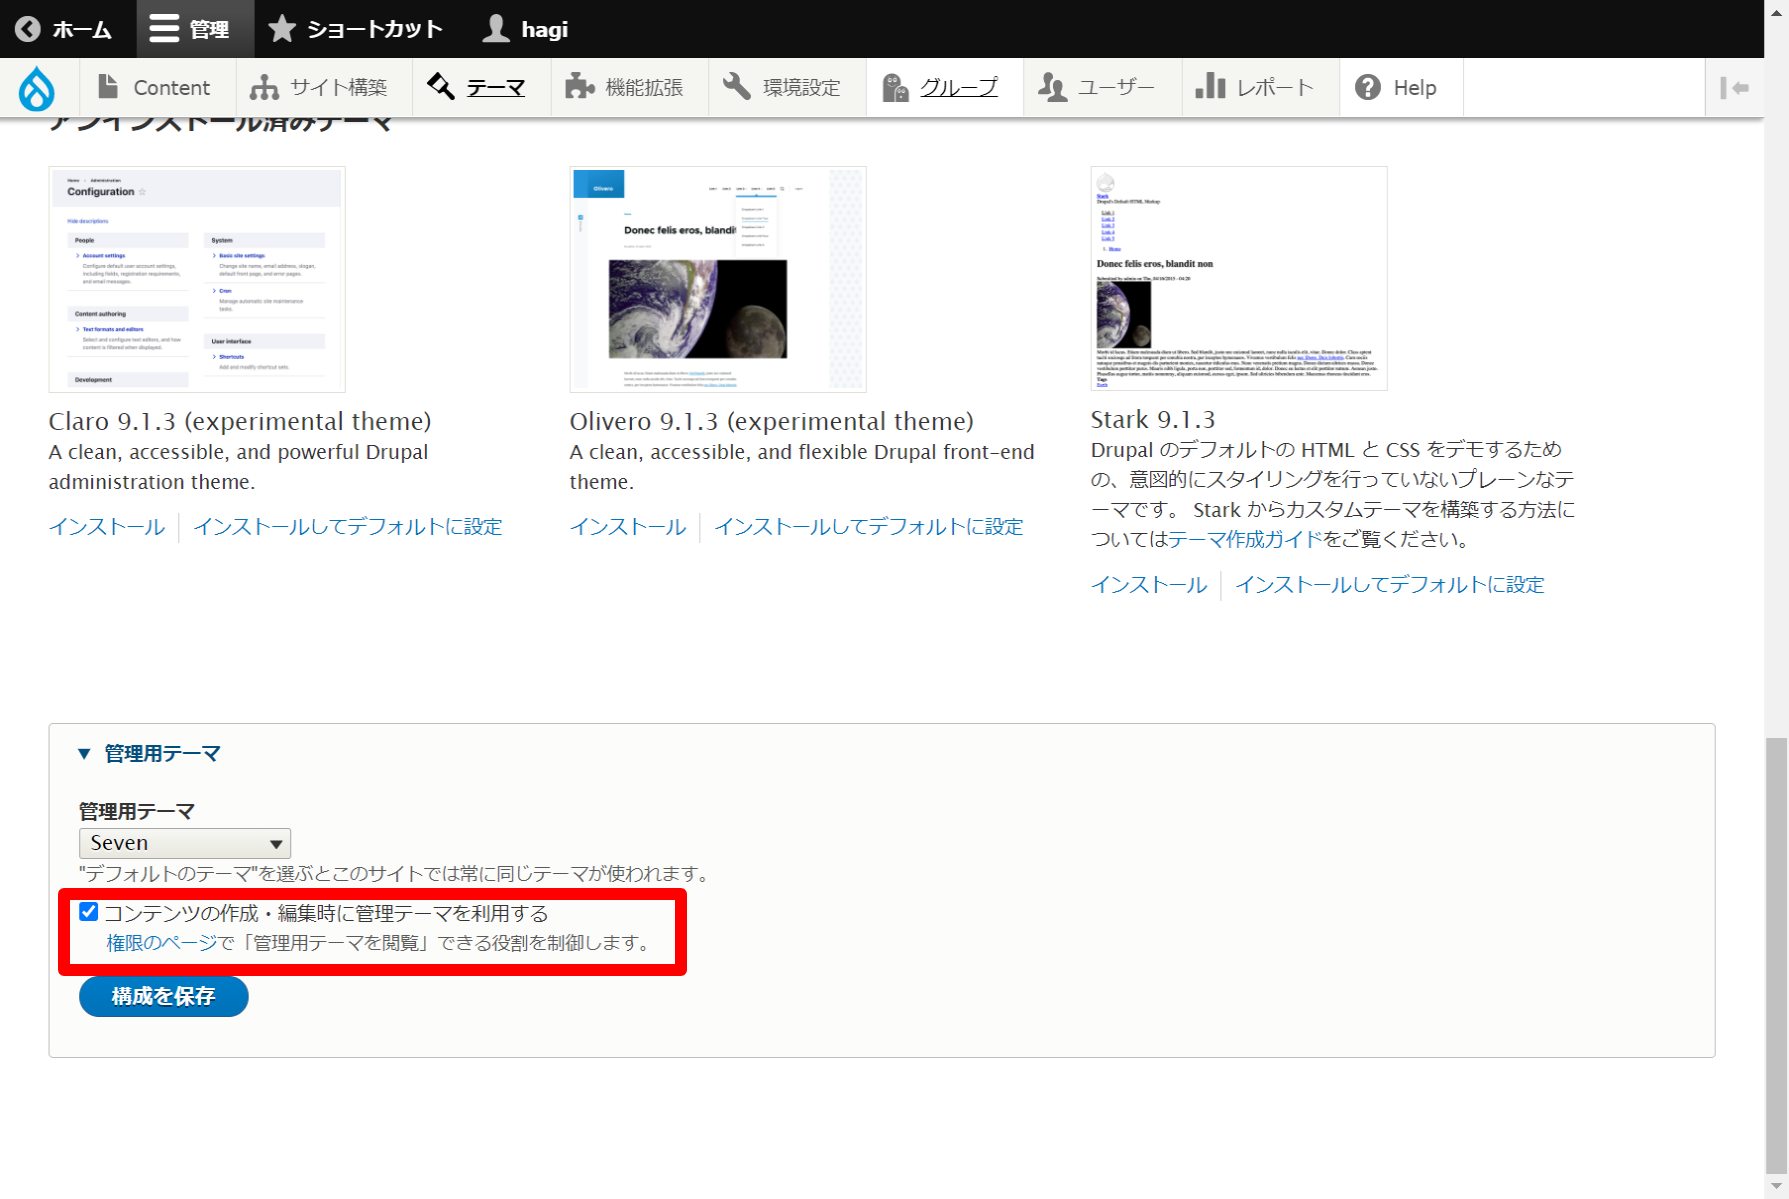The height and width of the screenshot is (1199, 1789).
Task: Open the 権限のページ link
Action: coord(162,943)
